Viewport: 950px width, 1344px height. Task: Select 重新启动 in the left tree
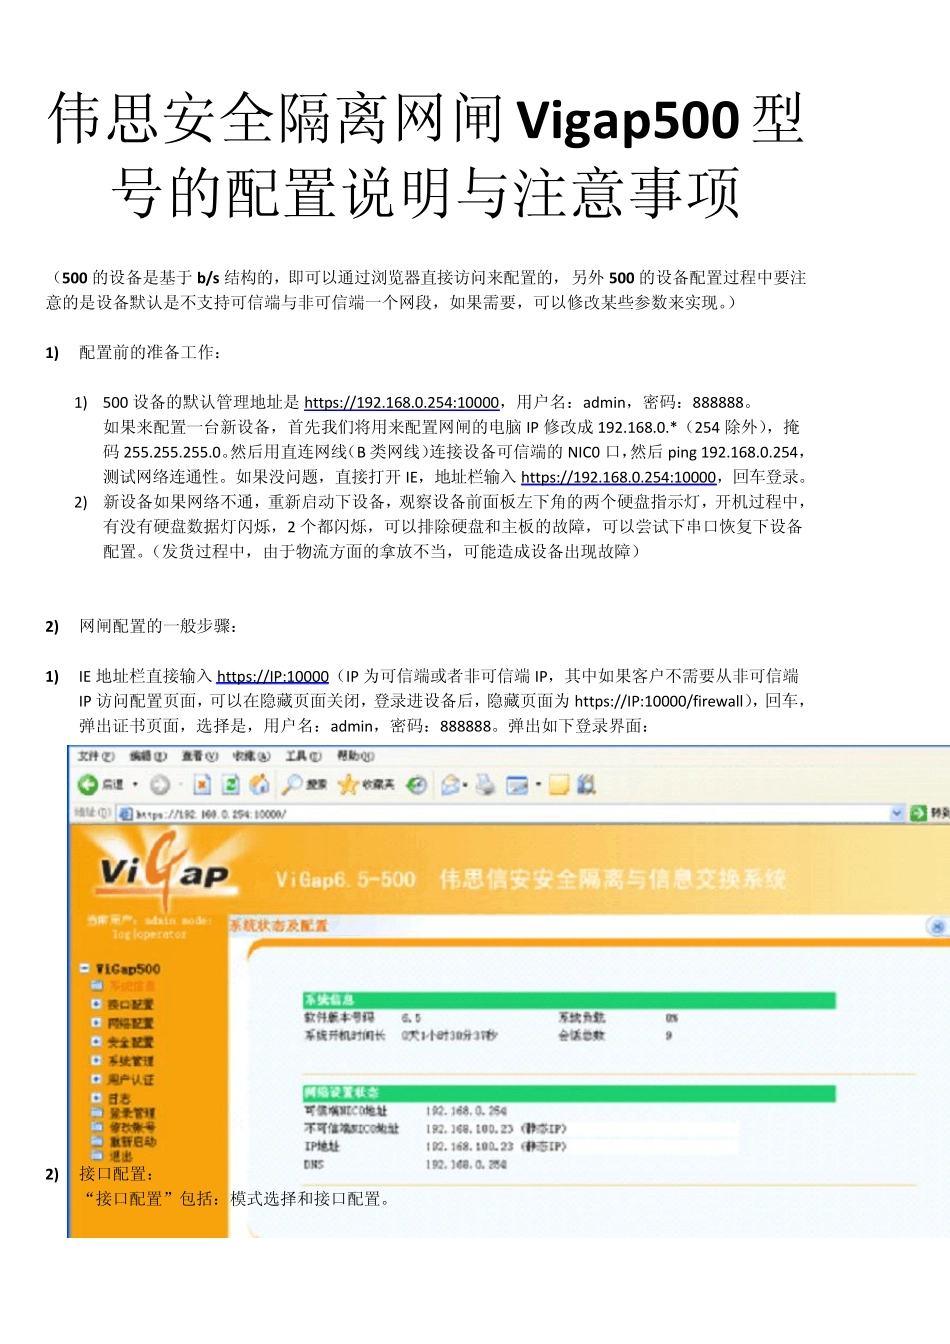pyautogui.click(x=132, y=1141)
